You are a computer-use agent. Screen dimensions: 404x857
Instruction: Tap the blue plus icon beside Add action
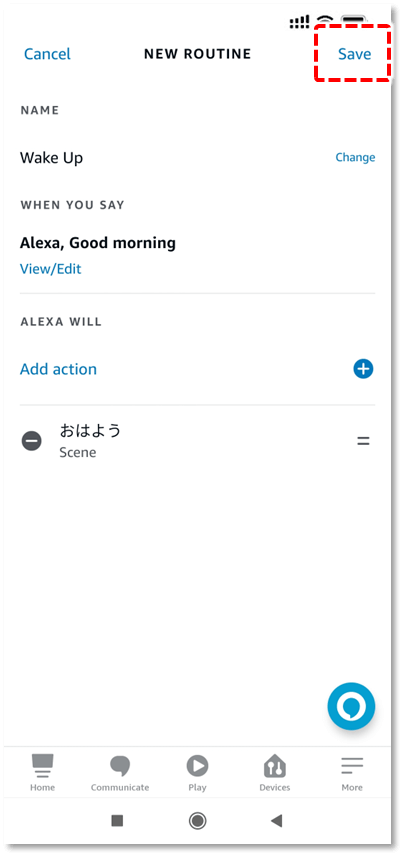(x=363, y=369)
